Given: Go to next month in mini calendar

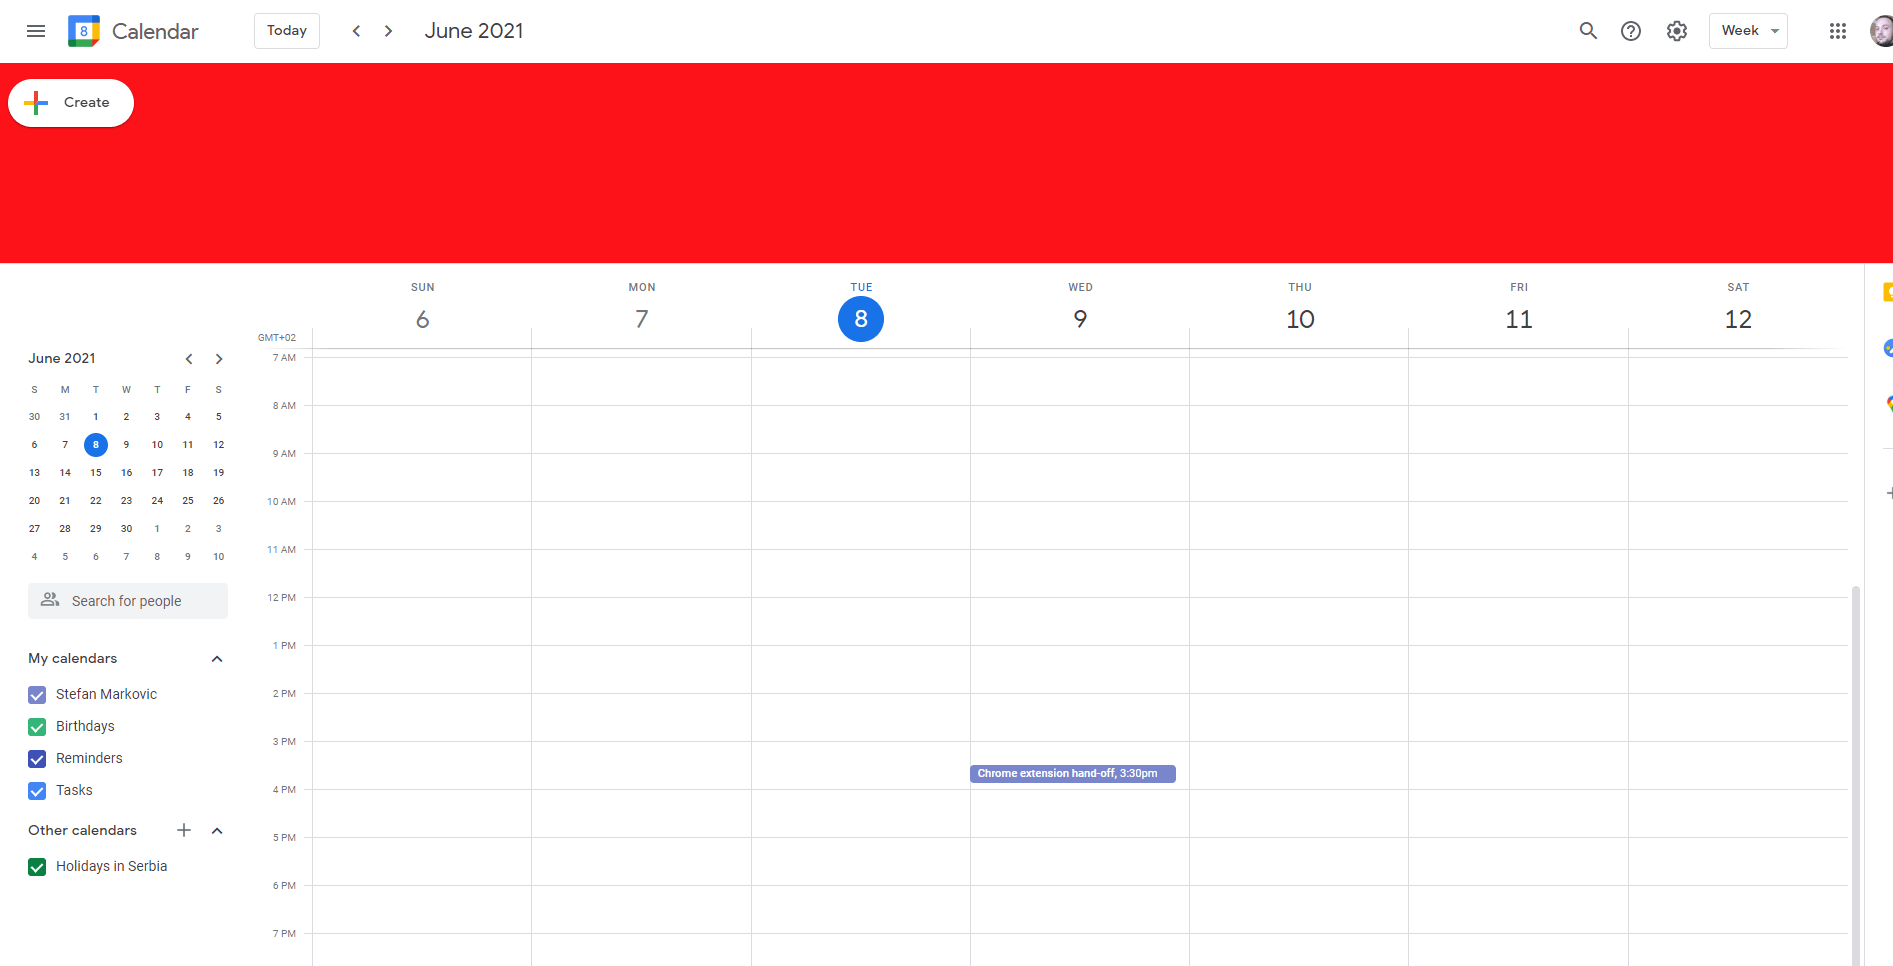Looking at the screenshot, I should (219, 358).
